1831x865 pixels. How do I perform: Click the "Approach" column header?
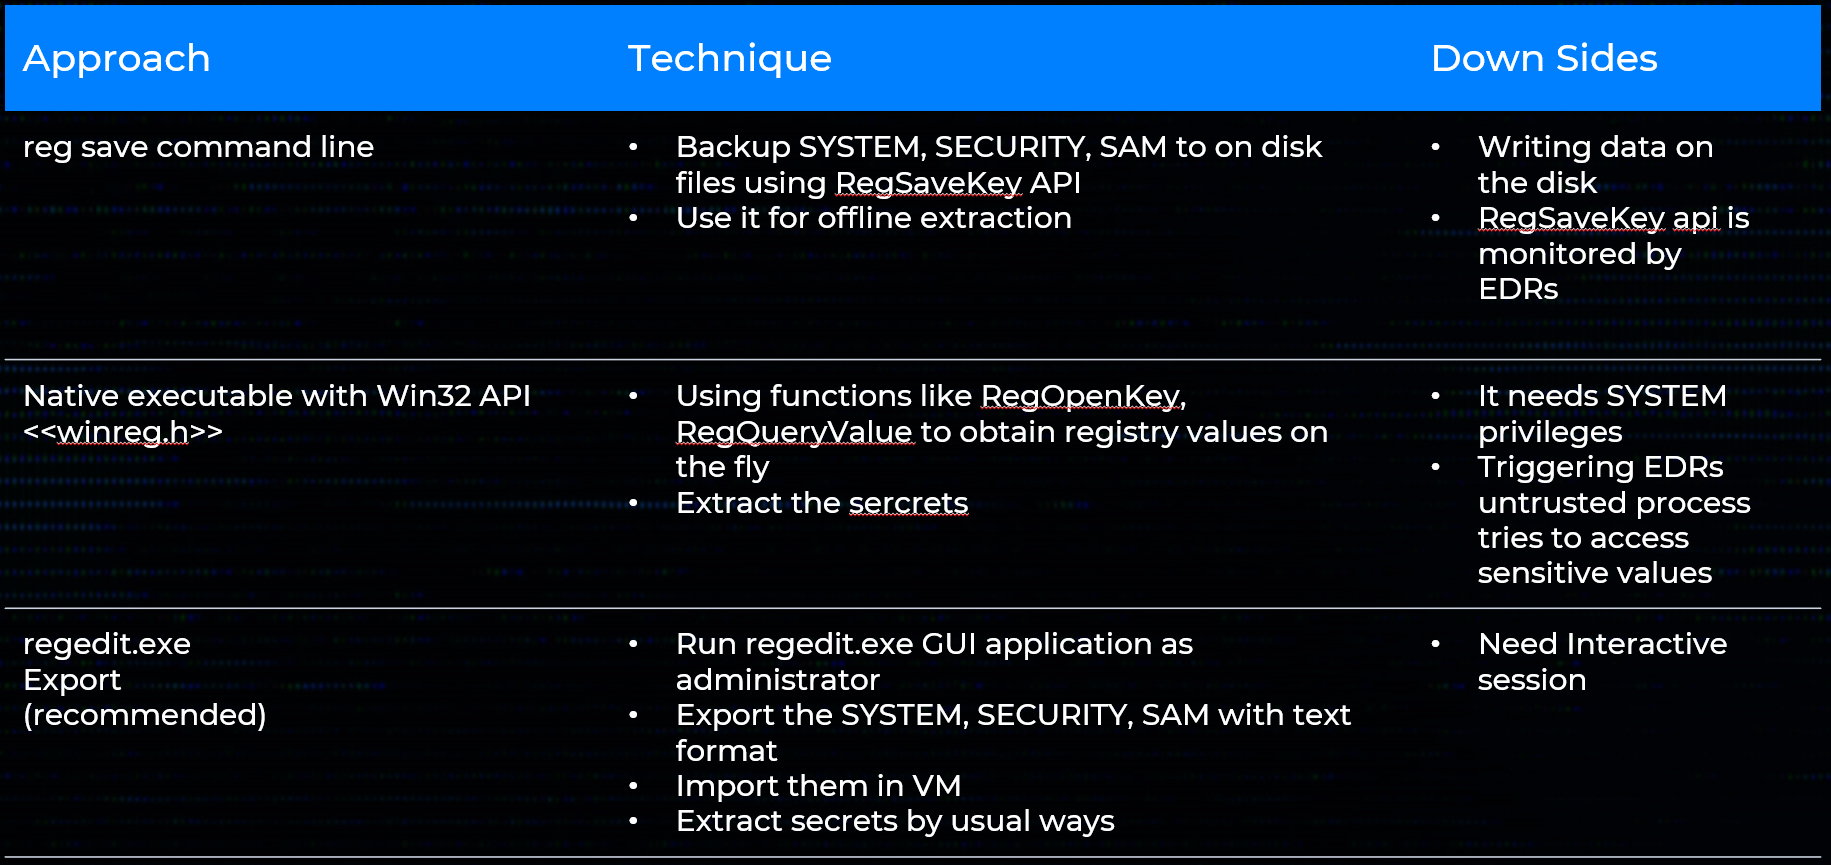coord(117,58)
